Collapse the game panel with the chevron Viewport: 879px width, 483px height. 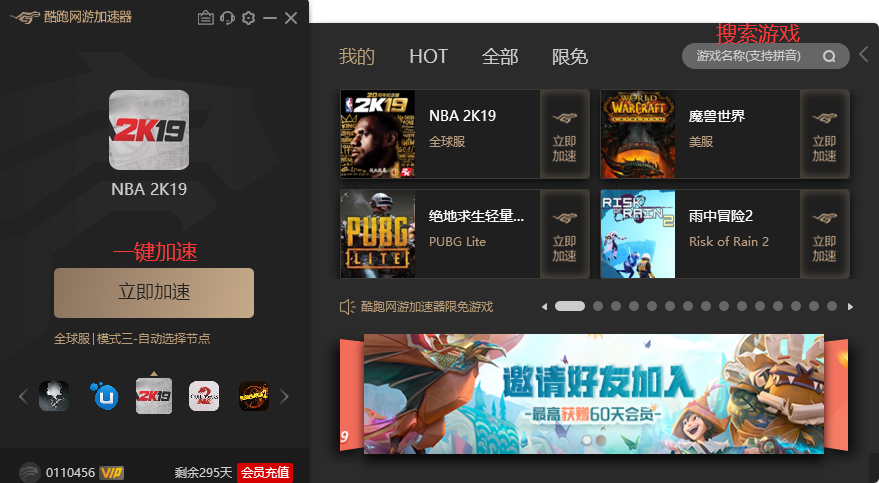[864, 54]
